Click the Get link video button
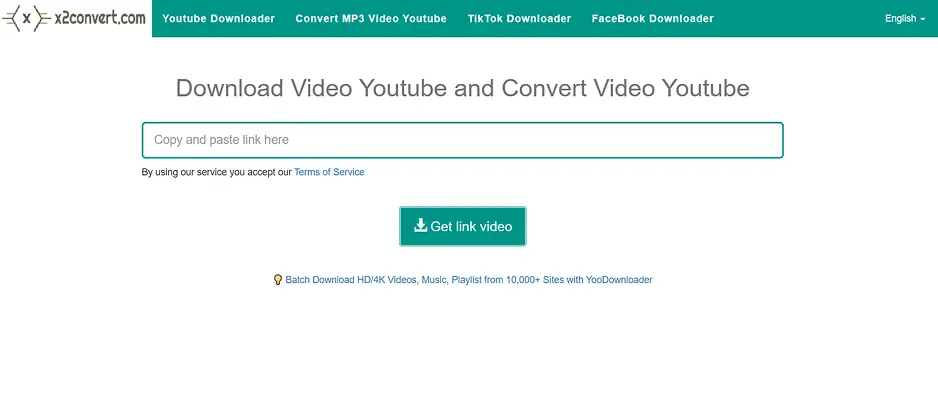The image size is (938, 400). click(462, 227)
